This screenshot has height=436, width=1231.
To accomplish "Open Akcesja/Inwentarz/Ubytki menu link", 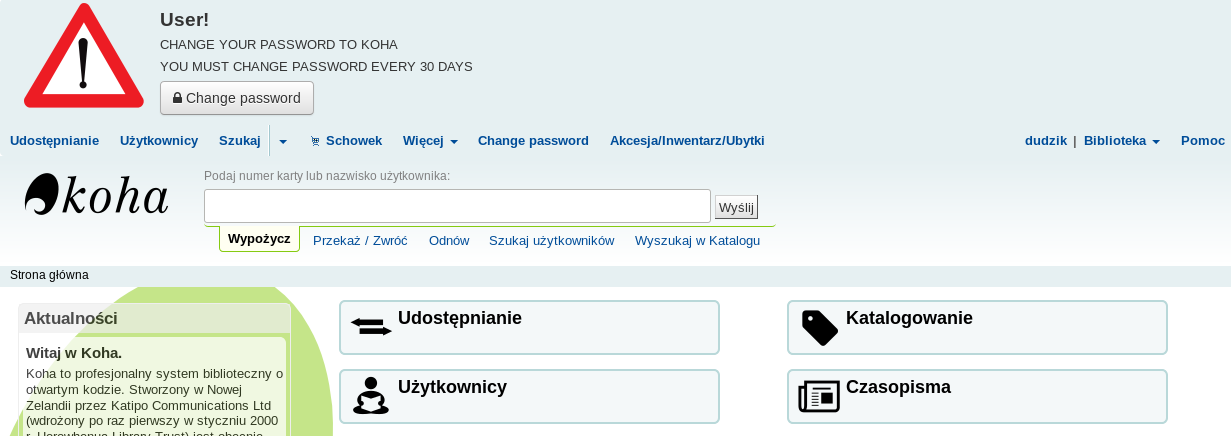I will 687,141.
